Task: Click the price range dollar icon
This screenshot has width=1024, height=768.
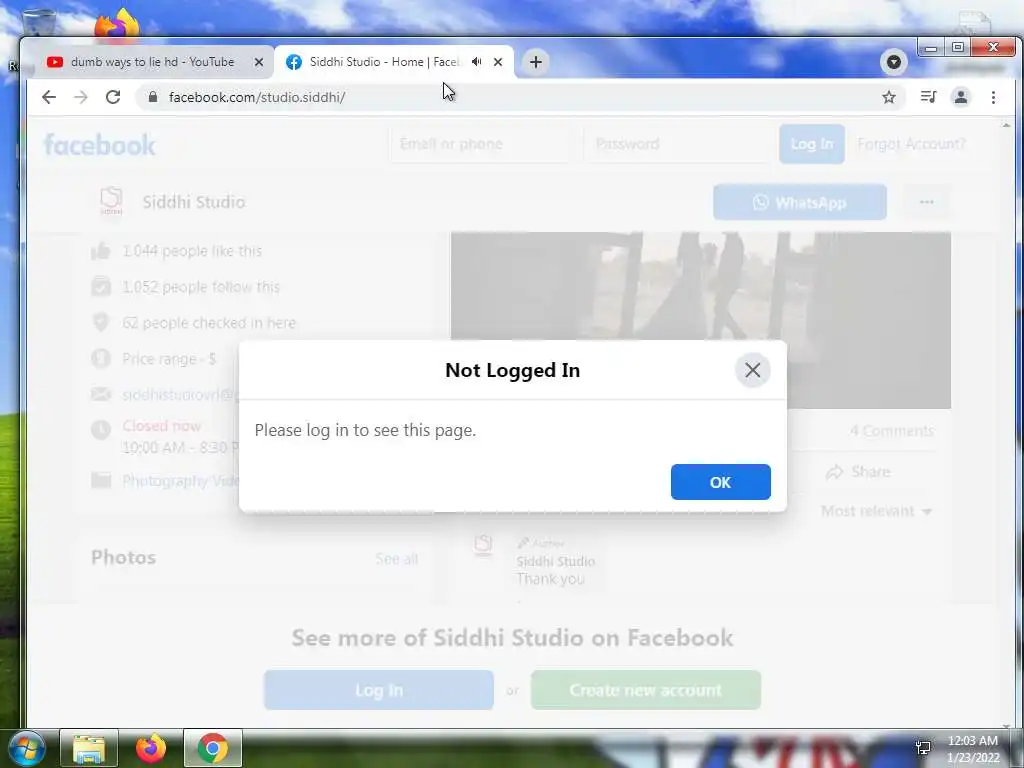Action: tap(101, 359)
